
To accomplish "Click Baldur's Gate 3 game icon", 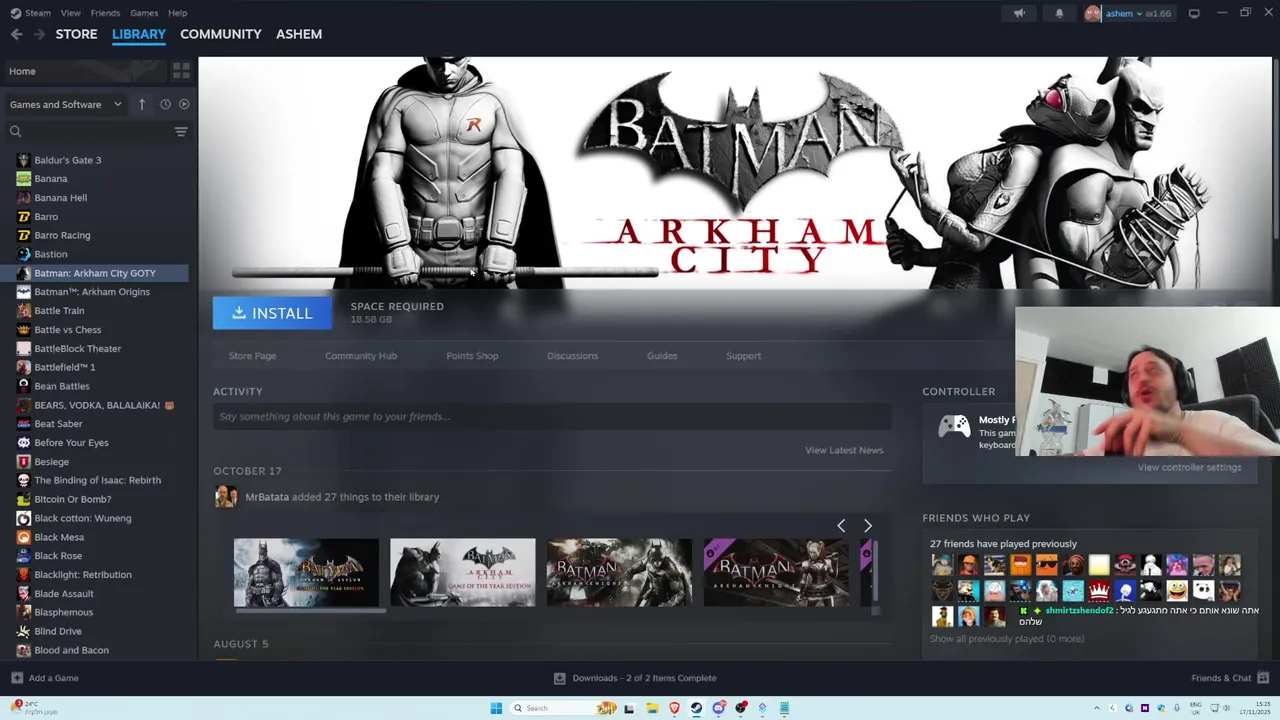I will pyautogui.click(x=23, y=160).
